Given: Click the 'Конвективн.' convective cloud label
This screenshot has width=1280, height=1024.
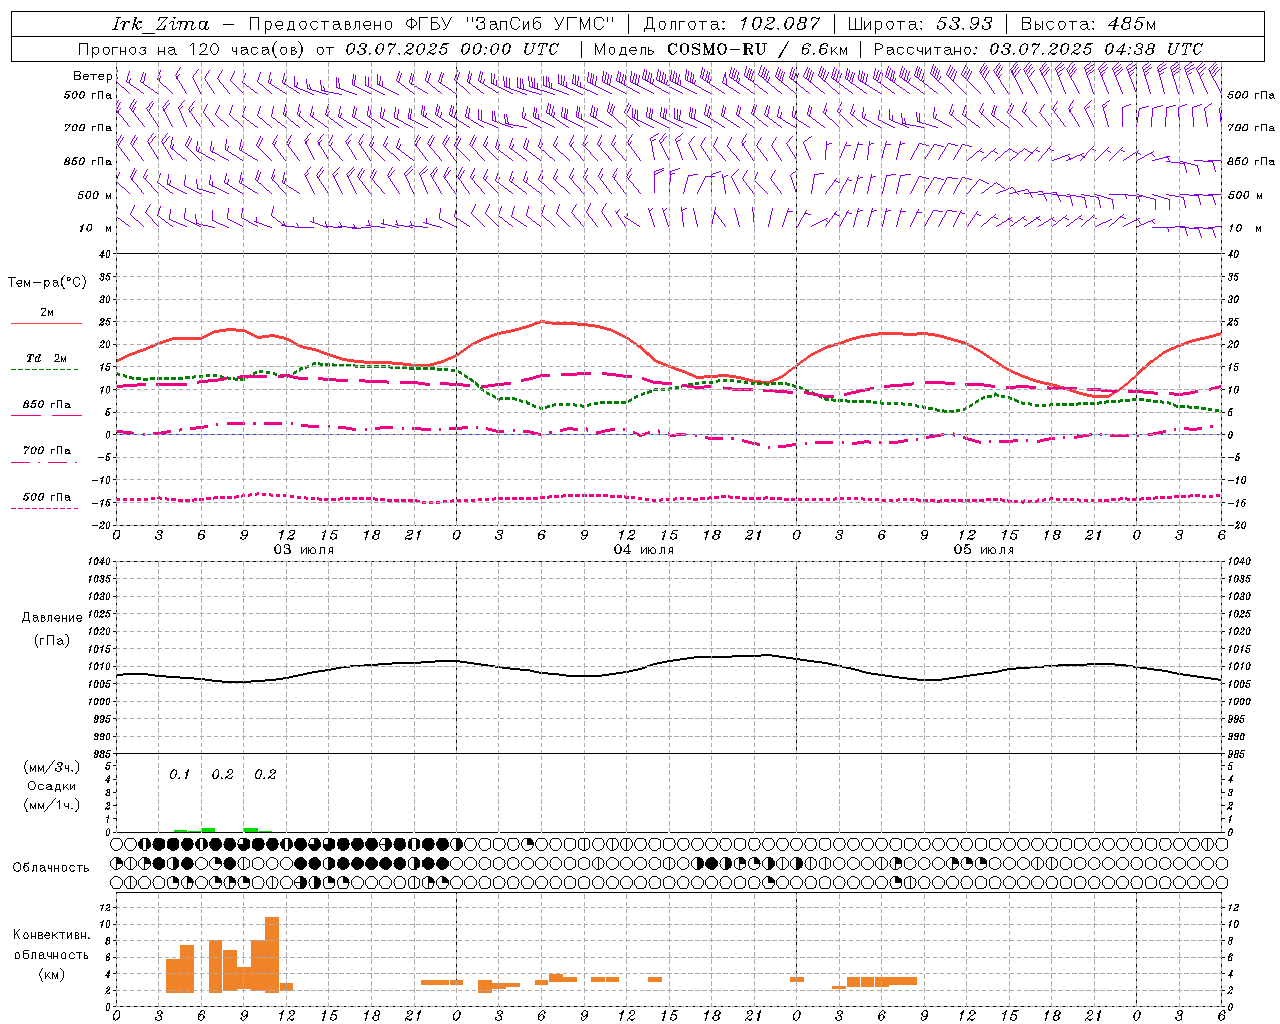Looking at the screenshot, I should (51, 935).
